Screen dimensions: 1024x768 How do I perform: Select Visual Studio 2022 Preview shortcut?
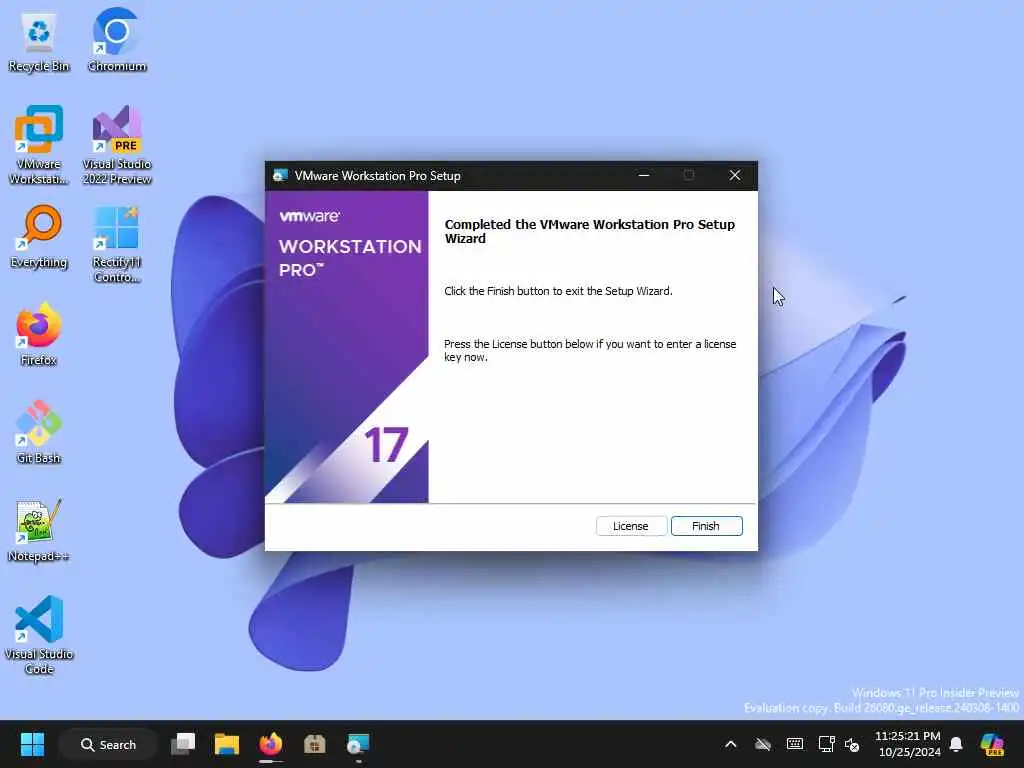coord(117,145)
